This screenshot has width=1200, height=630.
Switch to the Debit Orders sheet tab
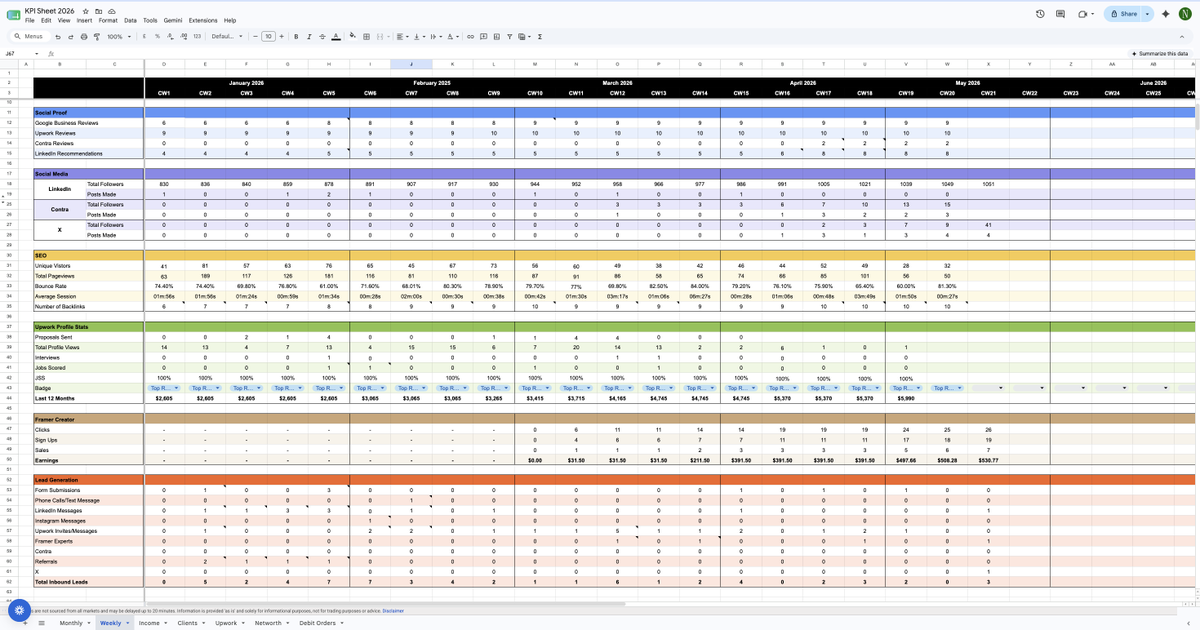318,623
